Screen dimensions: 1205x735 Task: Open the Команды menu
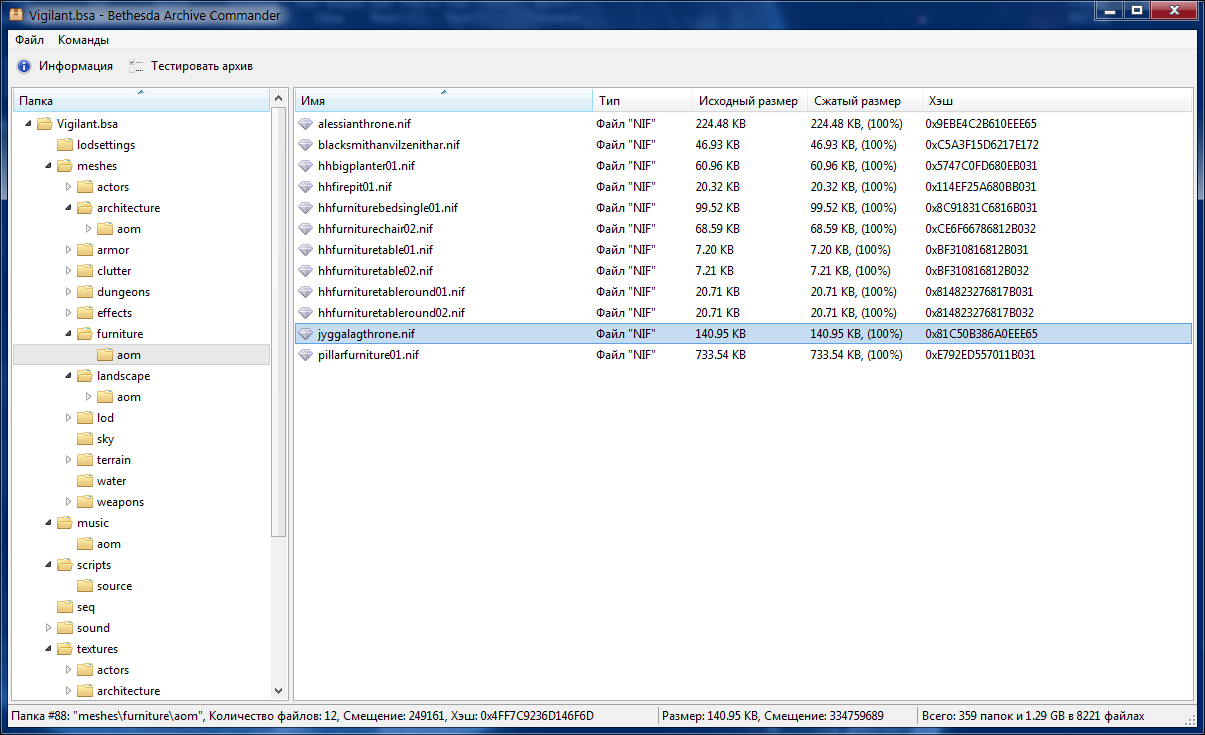(83, 40)
